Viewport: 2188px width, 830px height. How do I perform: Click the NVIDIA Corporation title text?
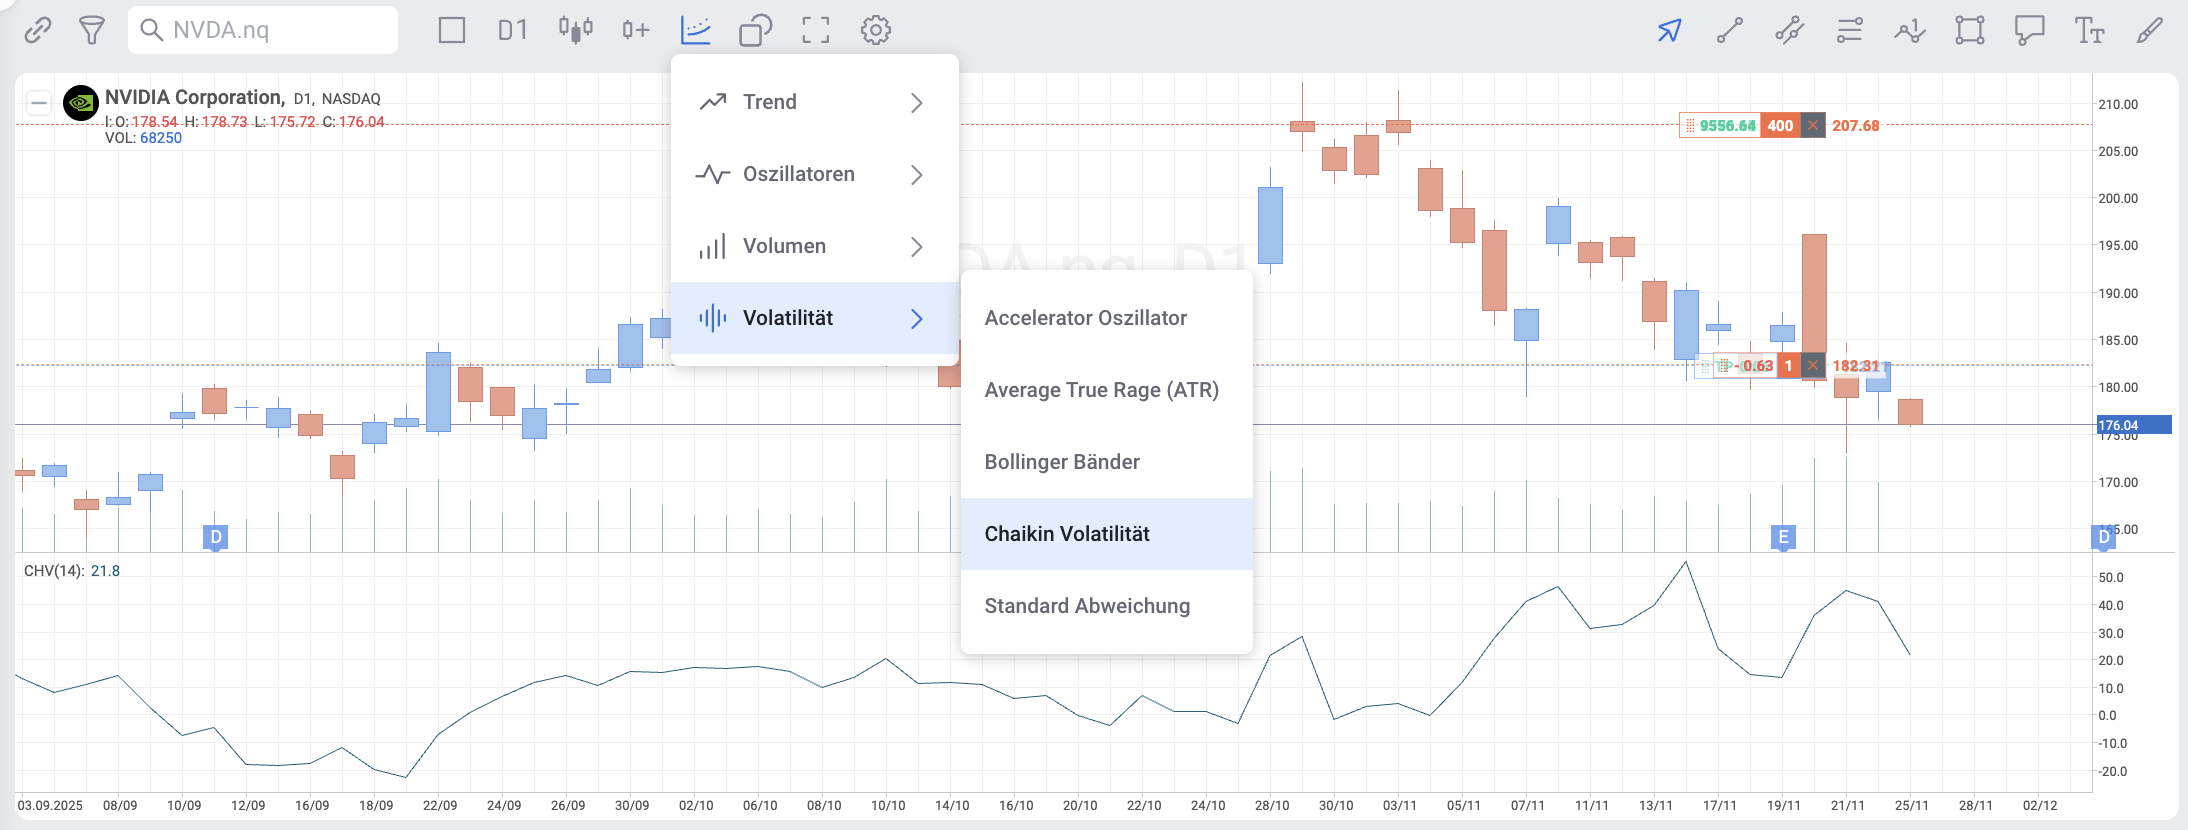pos(195,97)
